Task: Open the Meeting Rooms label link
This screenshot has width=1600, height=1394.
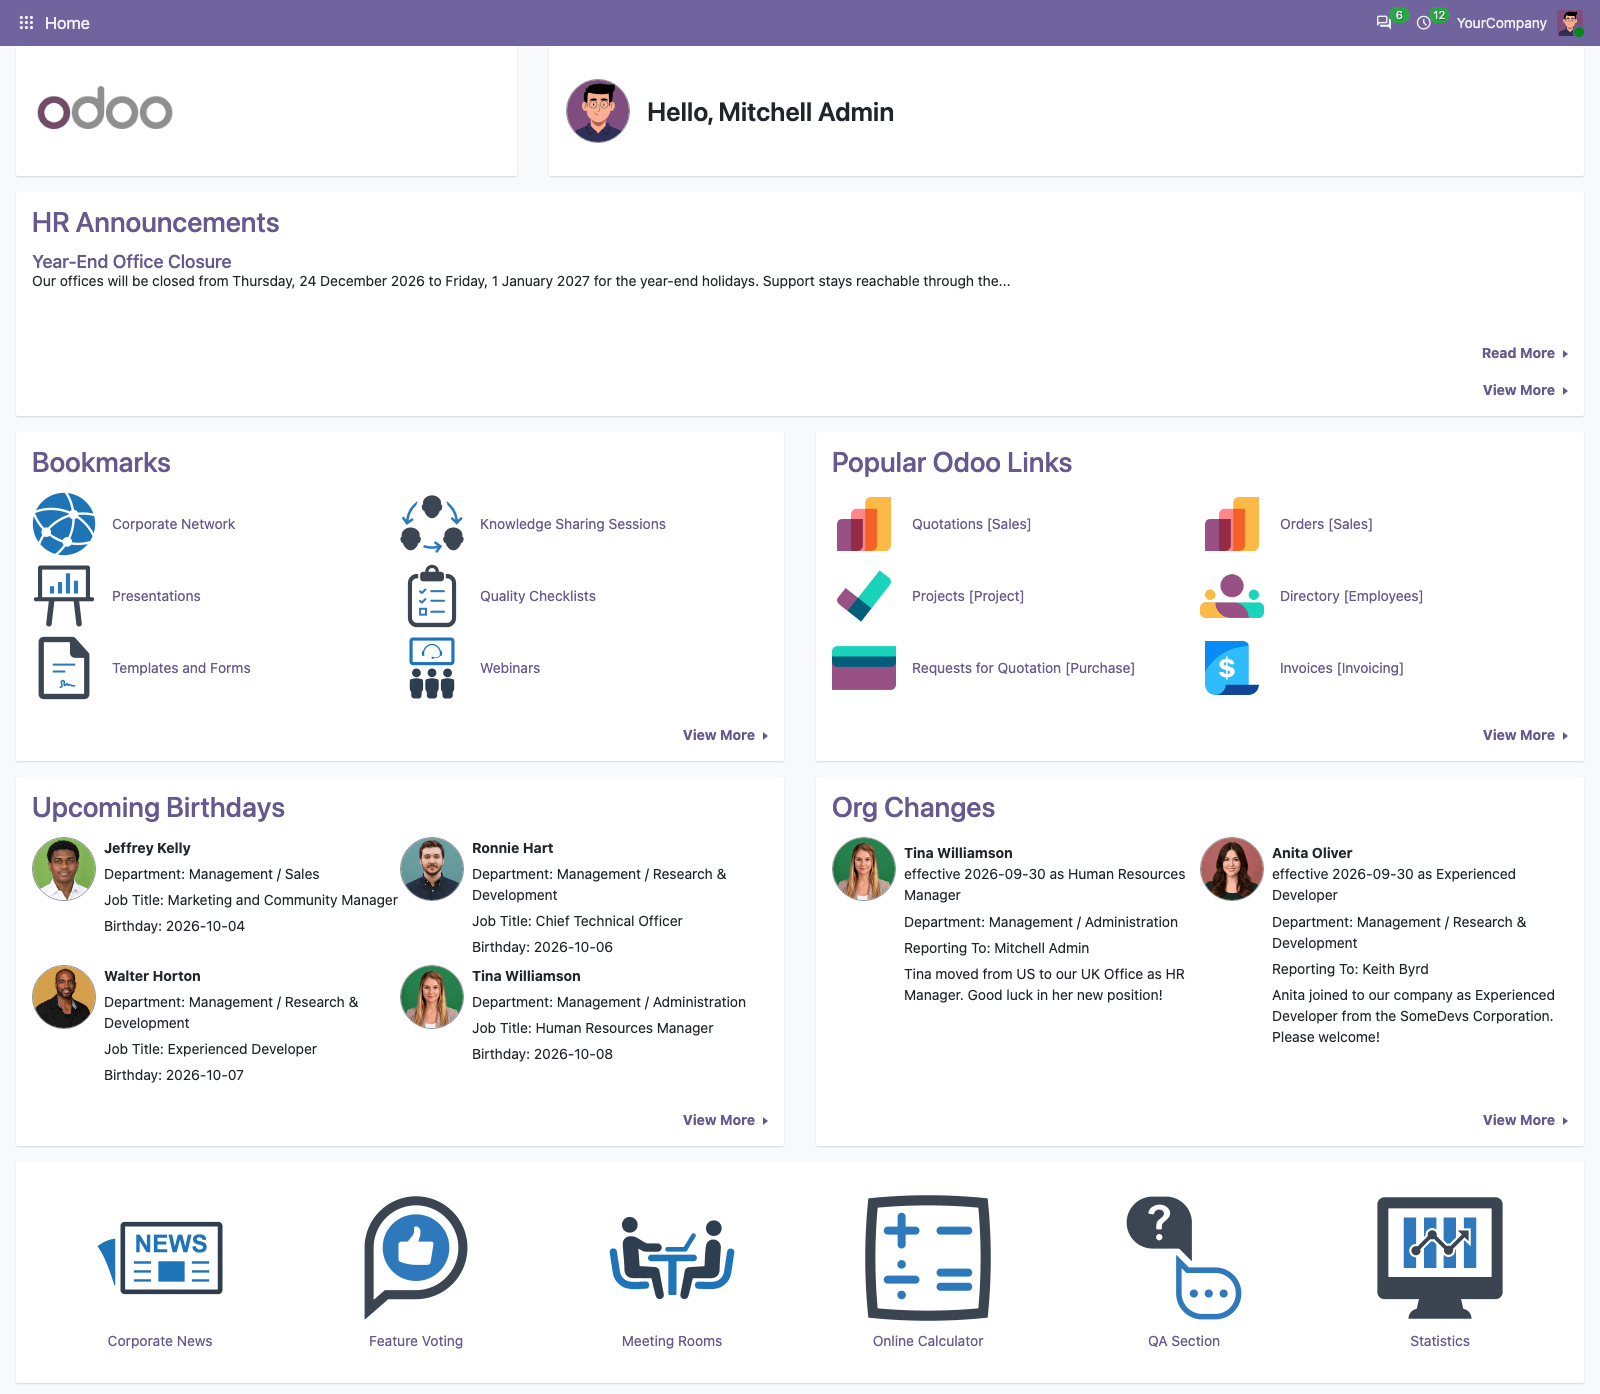Action: [x=672, y=1341]
